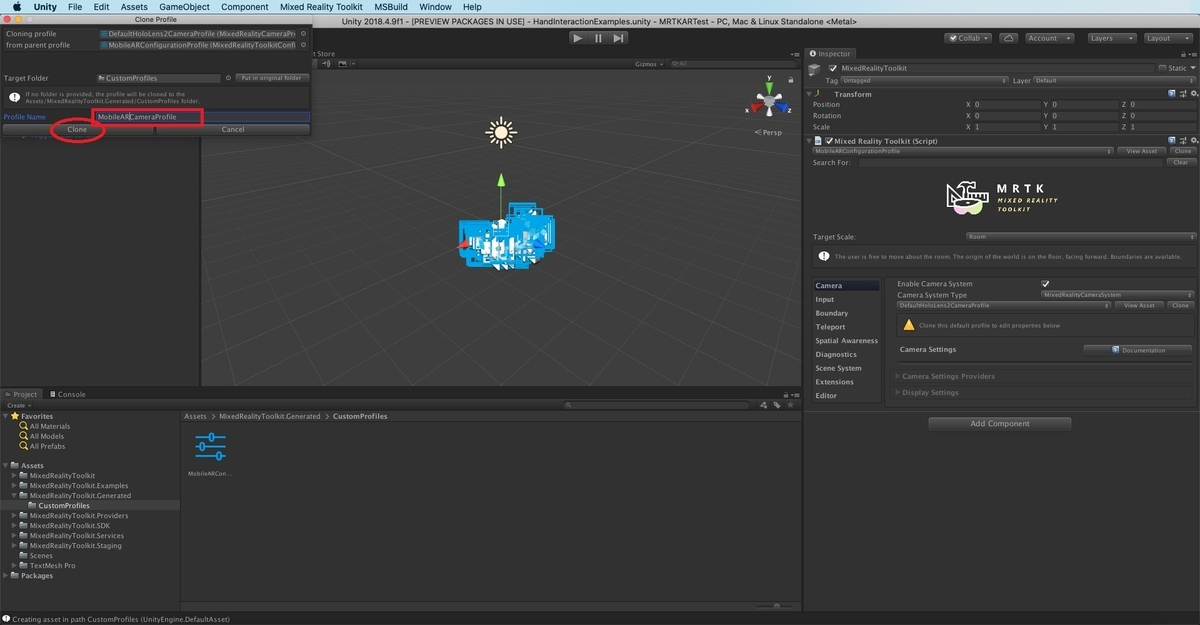The image size is (1200, 625).
Task: Open the Mixed Reality Toolkit menu
Action: tap(321, 7)
